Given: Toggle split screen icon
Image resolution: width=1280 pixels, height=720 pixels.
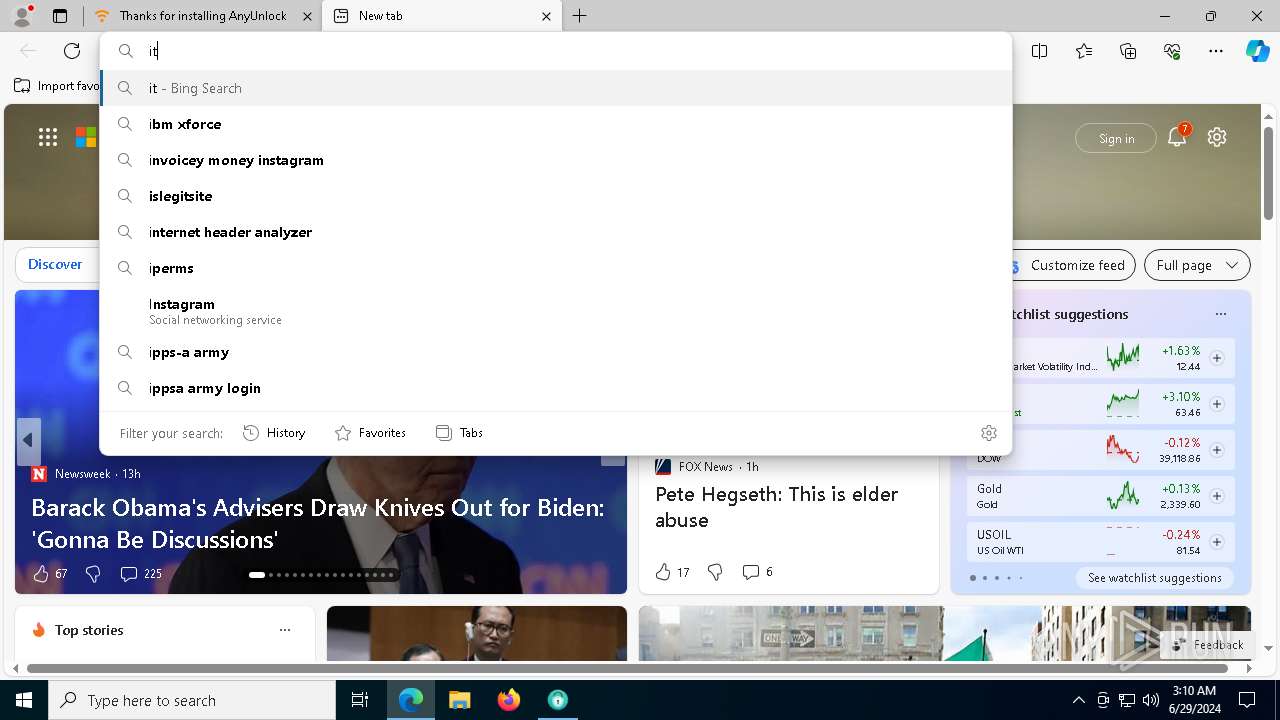Looking at the screenshot, I should pos(1040,51).
